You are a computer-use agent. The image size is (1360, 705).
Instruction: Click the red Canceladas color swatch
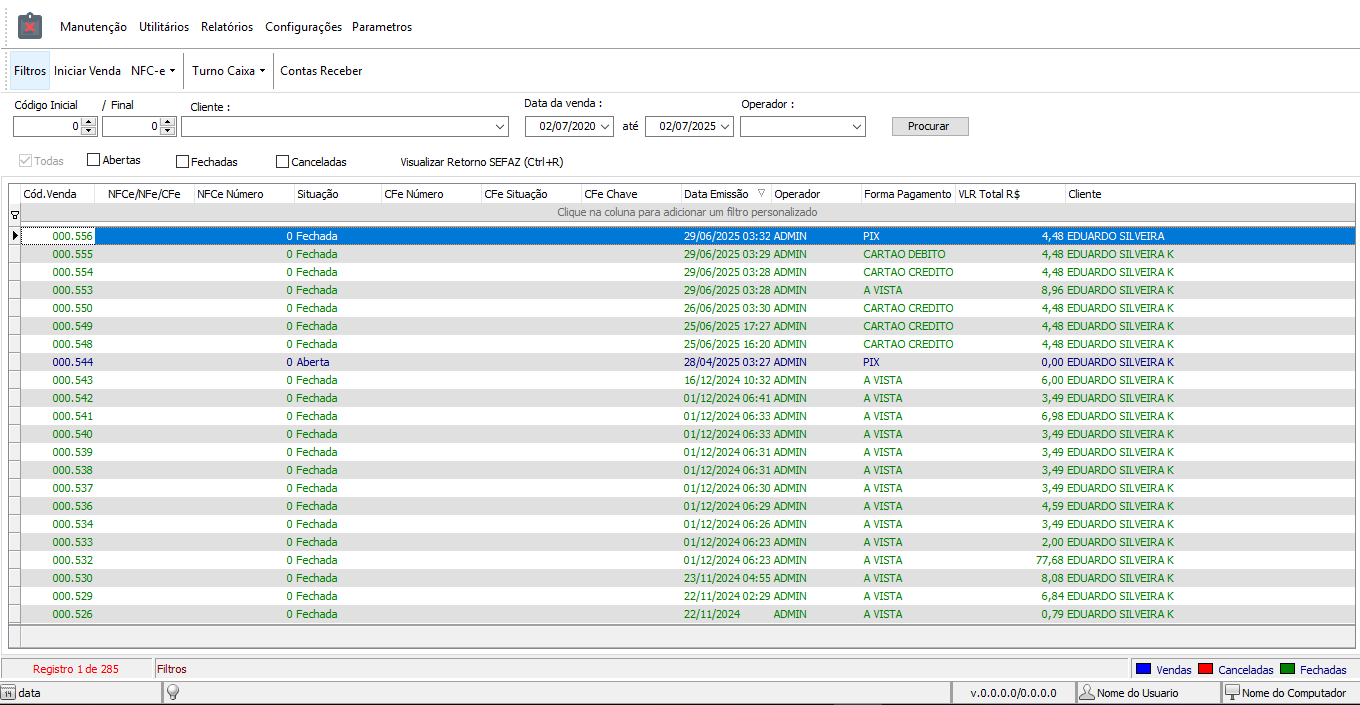click(x=1205, y=669)
